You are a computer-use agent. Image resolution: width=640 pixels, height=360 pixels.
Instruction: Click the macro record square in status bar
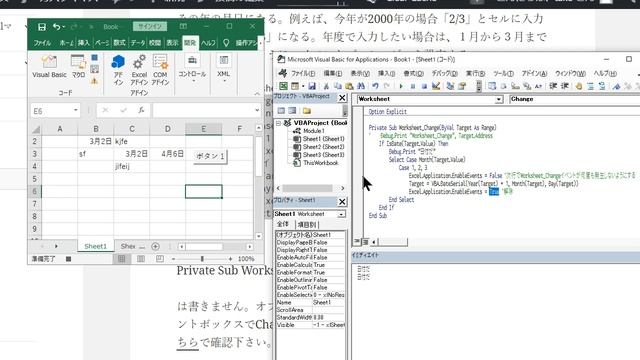click(69, 259)
